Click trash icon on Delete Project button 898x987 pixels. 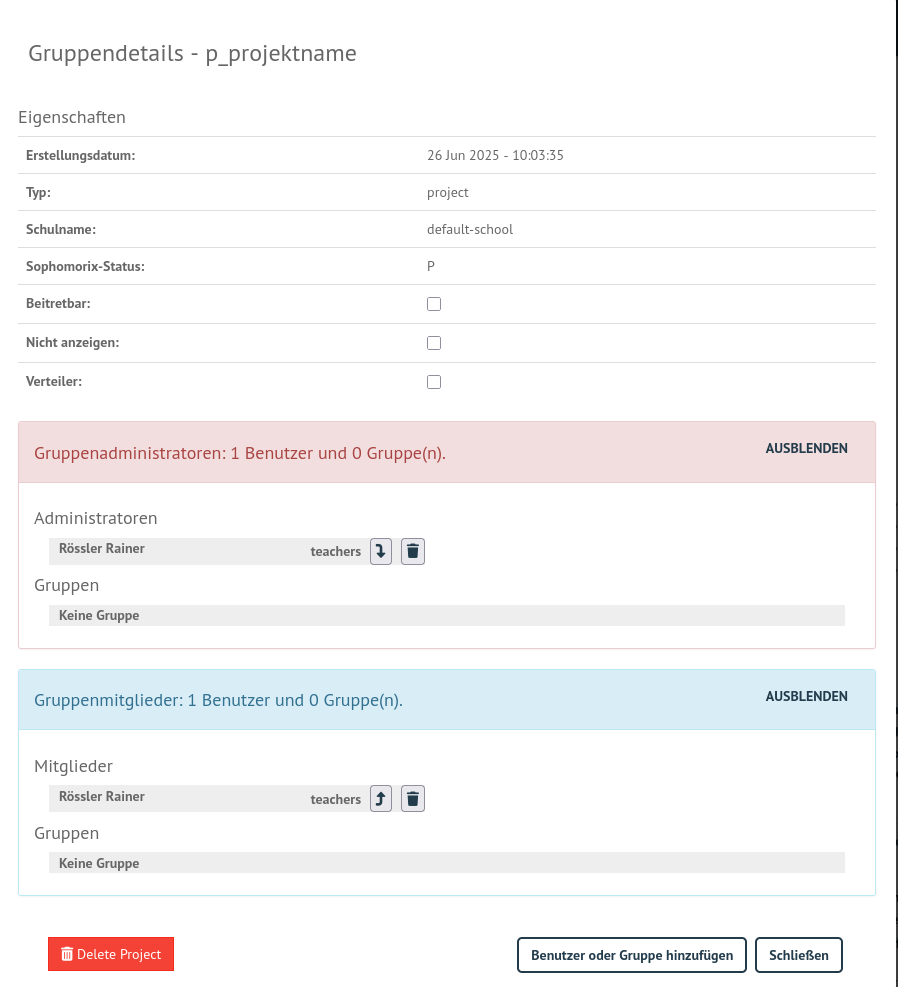(x=67, y=954)
